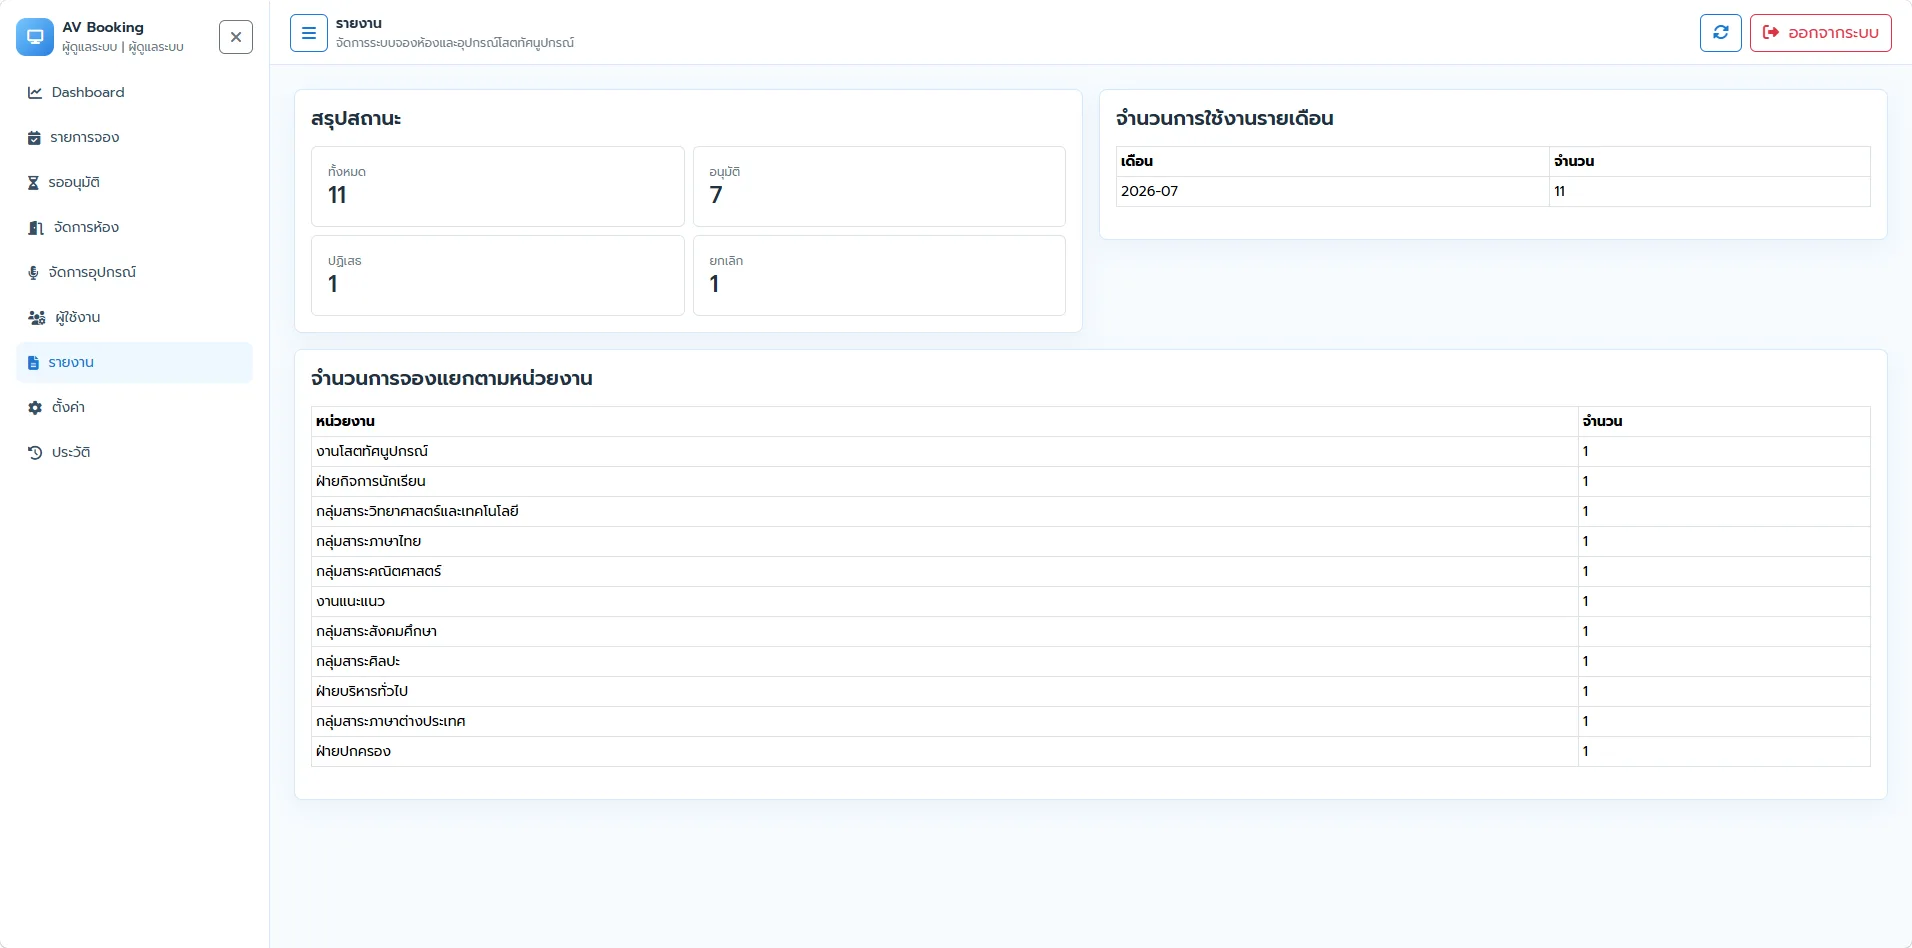Image resolution: width=1912 pixels, height=948 pixels.
Task: Click the เดือน column header
Action: point(1332,161)
